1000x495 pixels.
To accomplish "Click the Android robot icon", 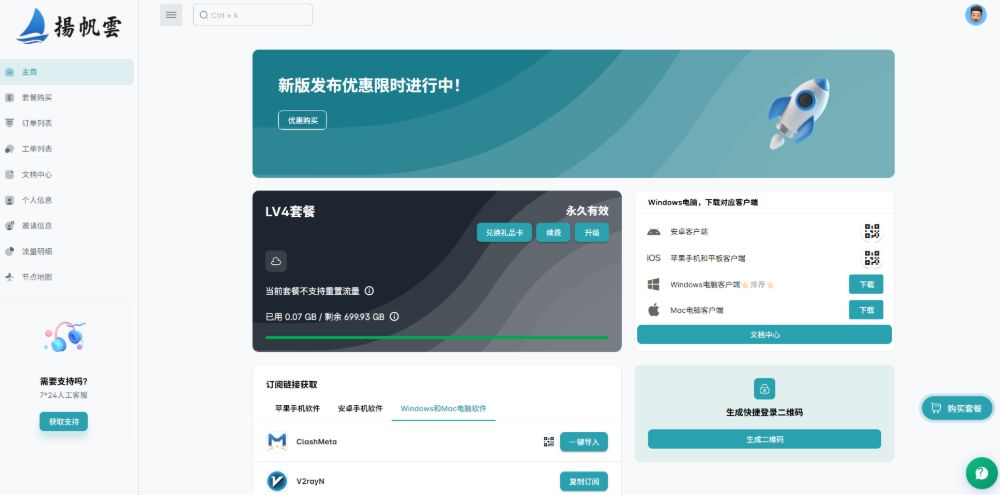I will pos(654,232).
